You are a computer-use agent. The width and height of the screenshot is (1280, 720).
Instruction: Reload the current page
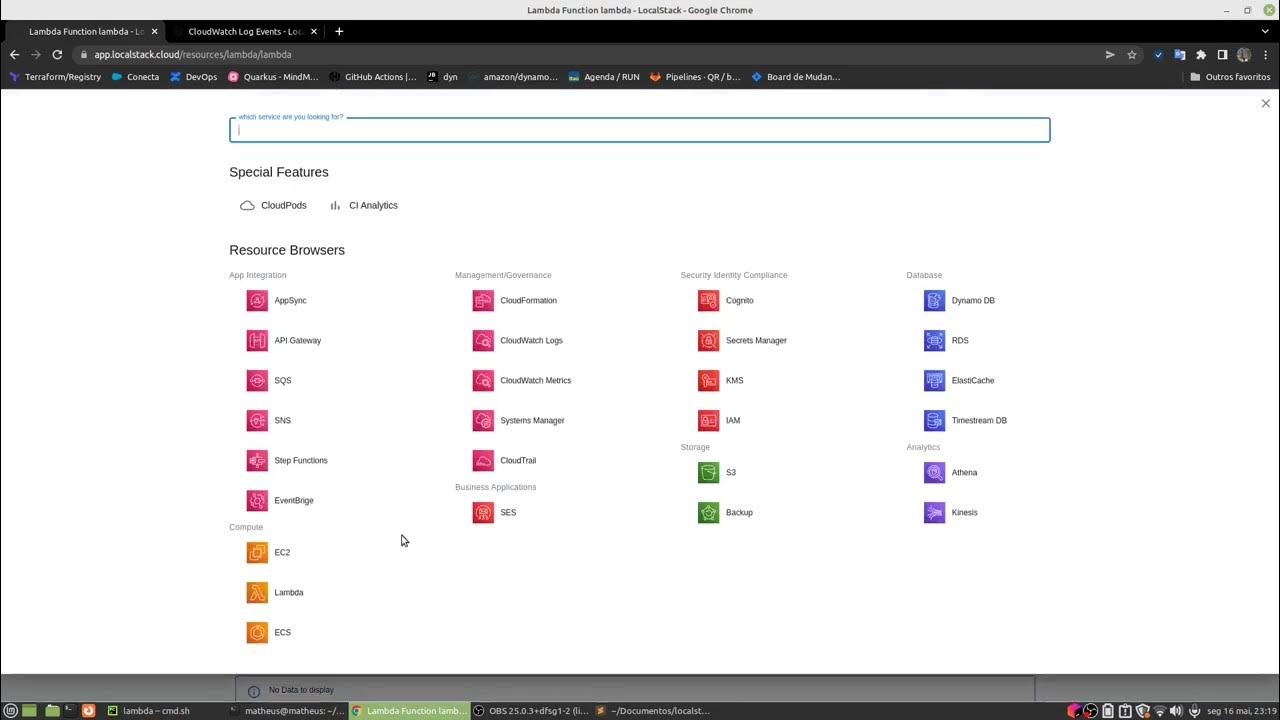(57, 55)
